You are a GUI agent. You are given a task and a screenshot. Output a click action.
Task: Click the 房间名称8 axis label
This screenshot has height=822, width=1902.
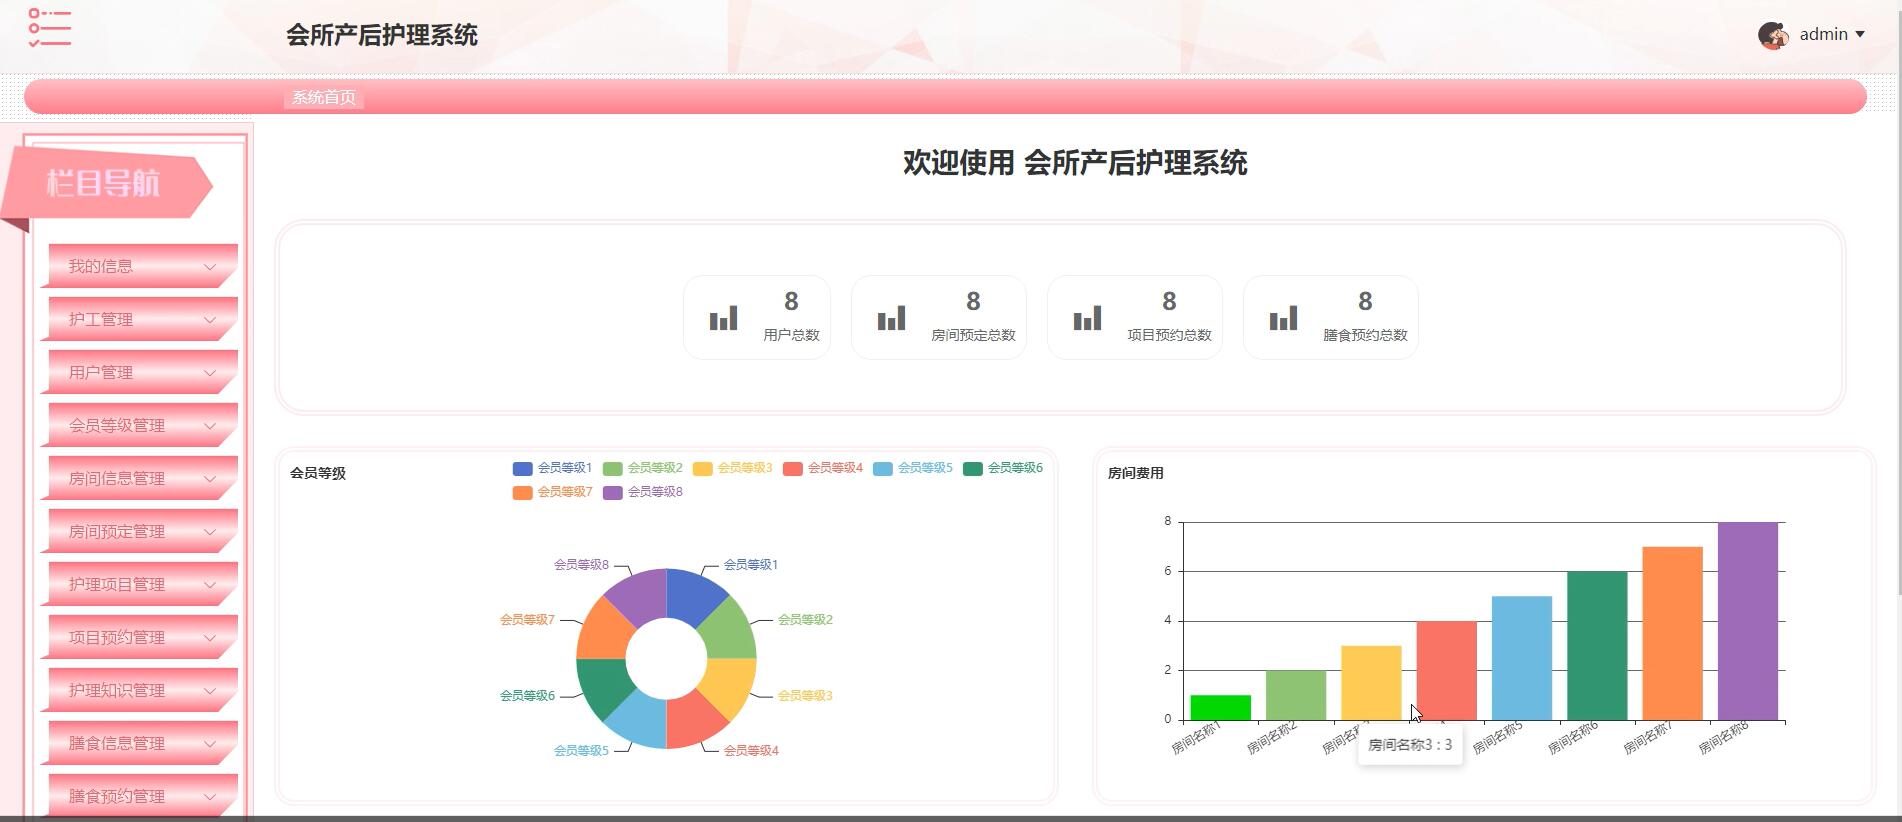pos(1723,738)
